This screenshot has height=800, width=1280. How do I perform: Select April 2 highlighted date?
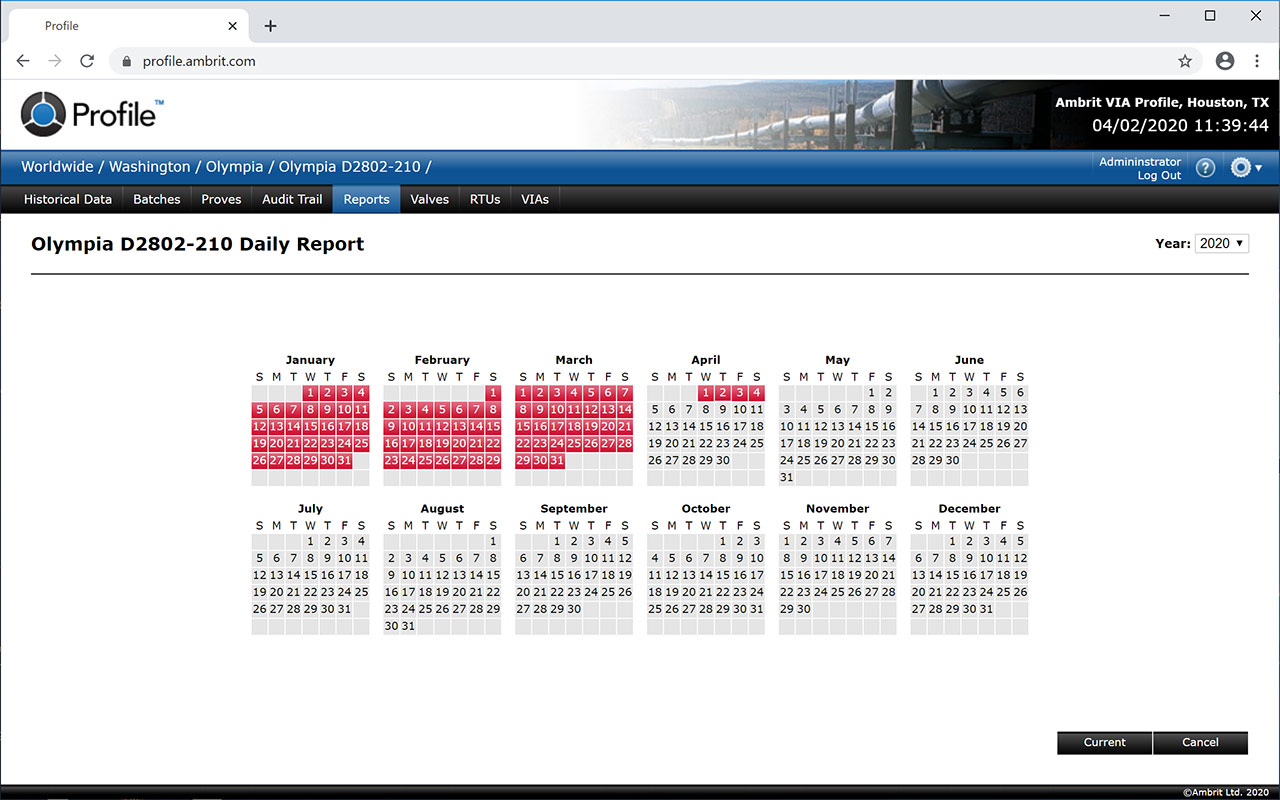(x=723, y=393)
